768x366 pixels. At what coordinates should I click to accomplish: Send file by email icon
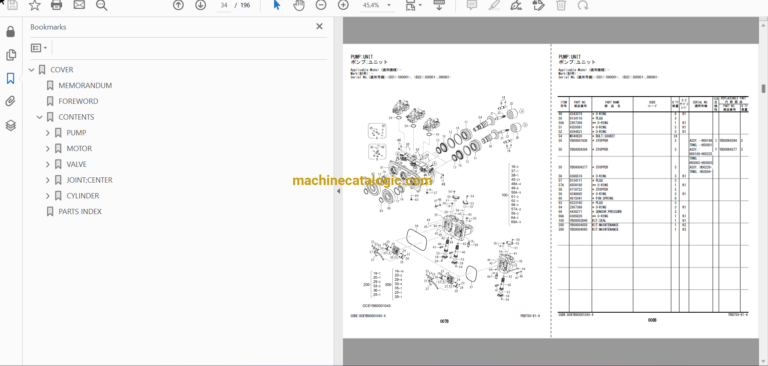pyautogui.click(x=79, y=5)
